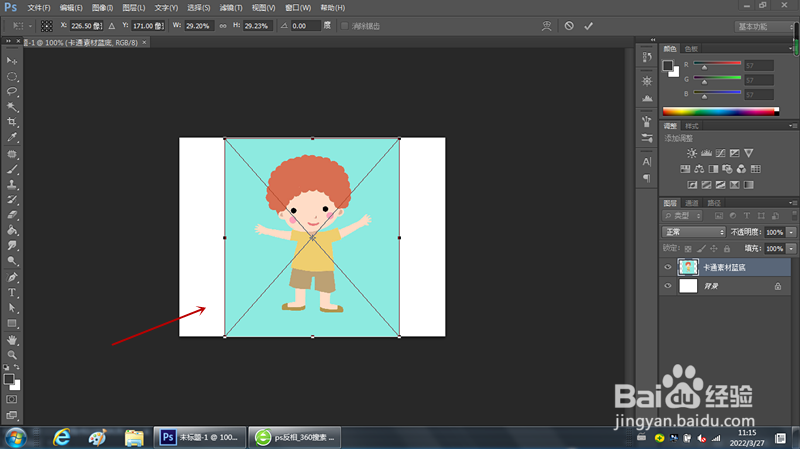Open the Adjustments panel flyout menu
The image size is (800, 449).
(x=791, y=126)
